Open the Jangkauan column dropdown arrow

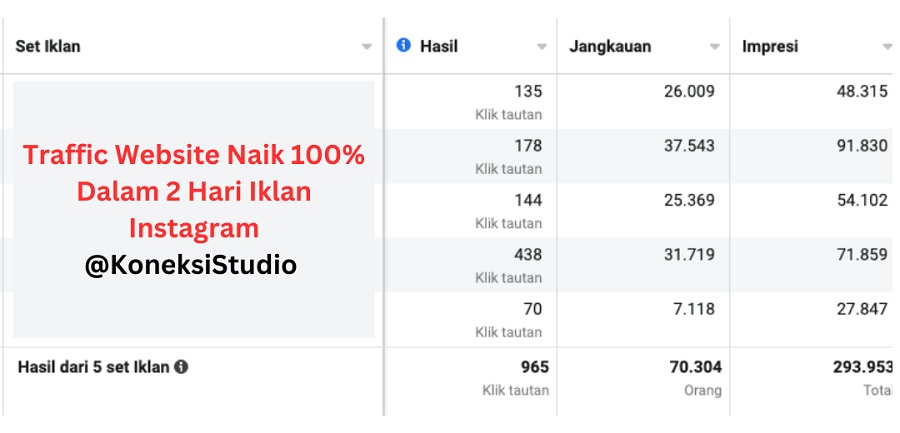(x=715, y=47)
